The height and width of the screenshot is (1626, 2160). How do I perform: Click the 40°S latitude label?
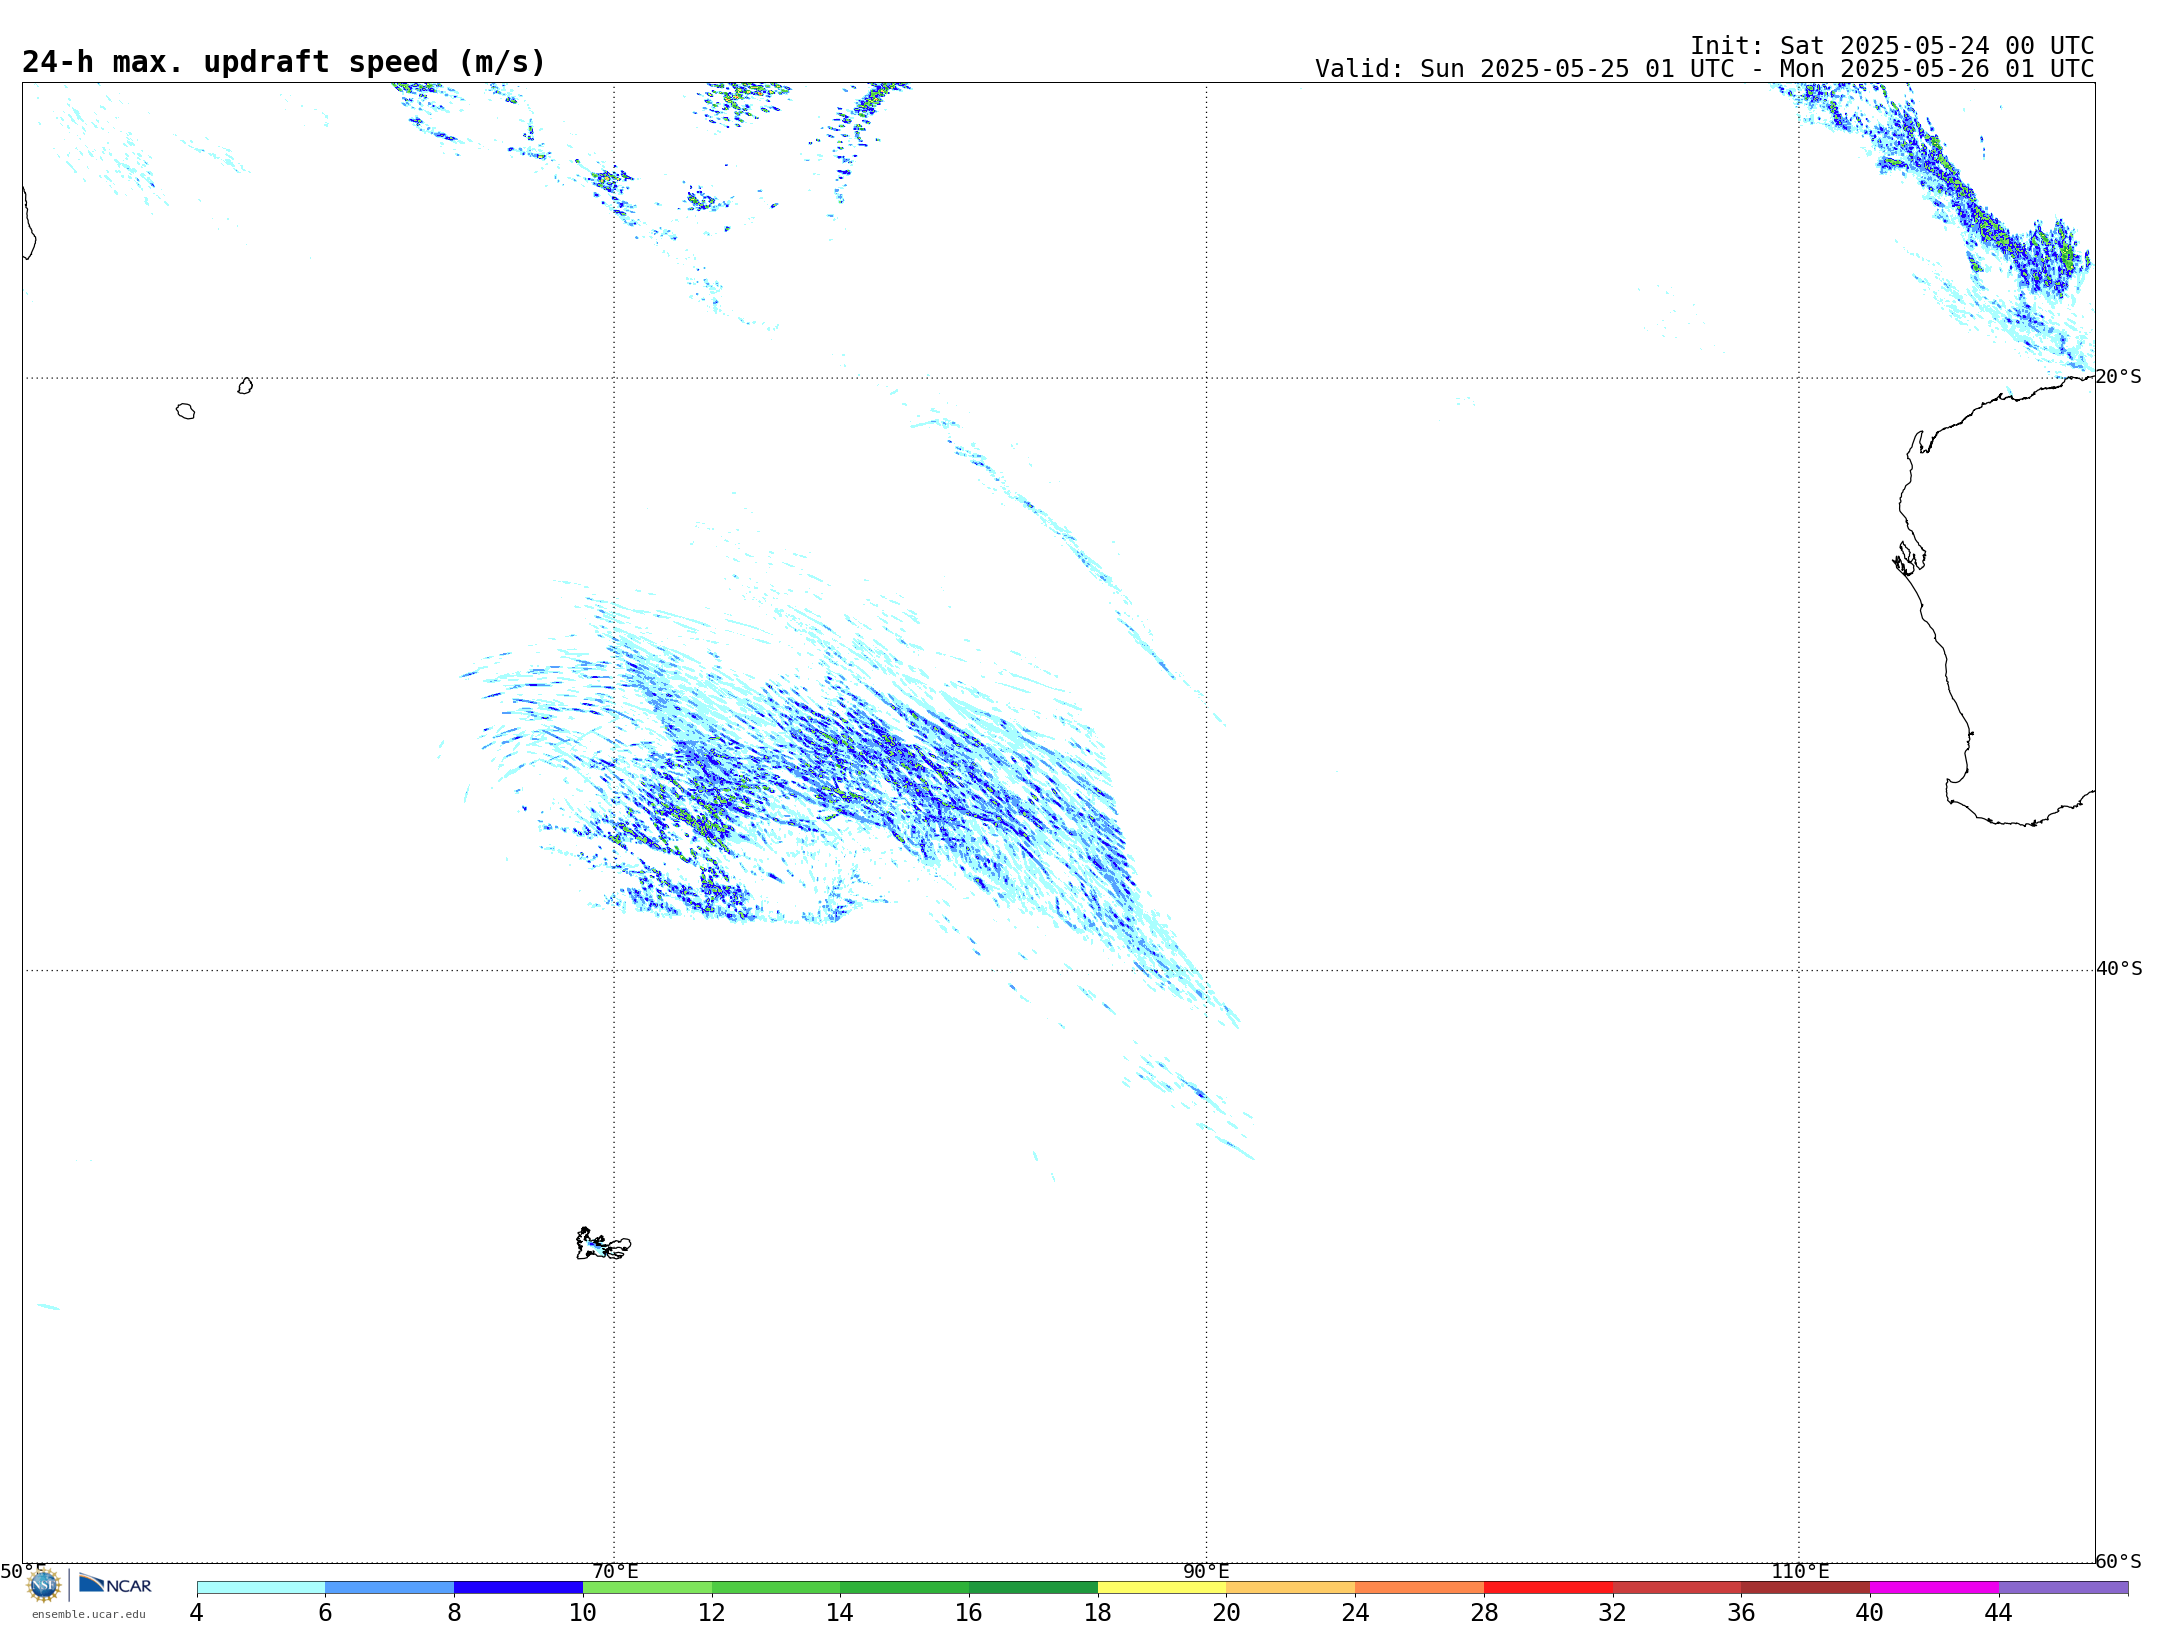coord(2119,968)
